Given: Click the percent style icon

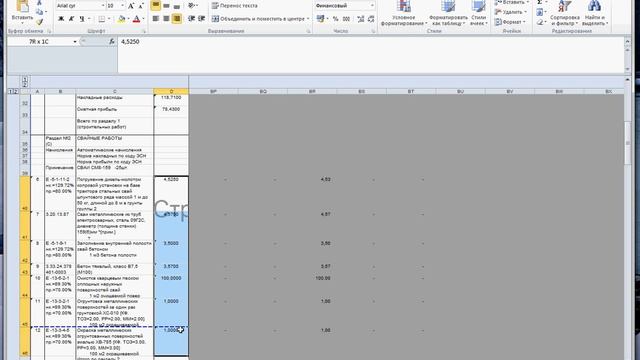Looking at the screenshot, I should click(x=336, y=19).
